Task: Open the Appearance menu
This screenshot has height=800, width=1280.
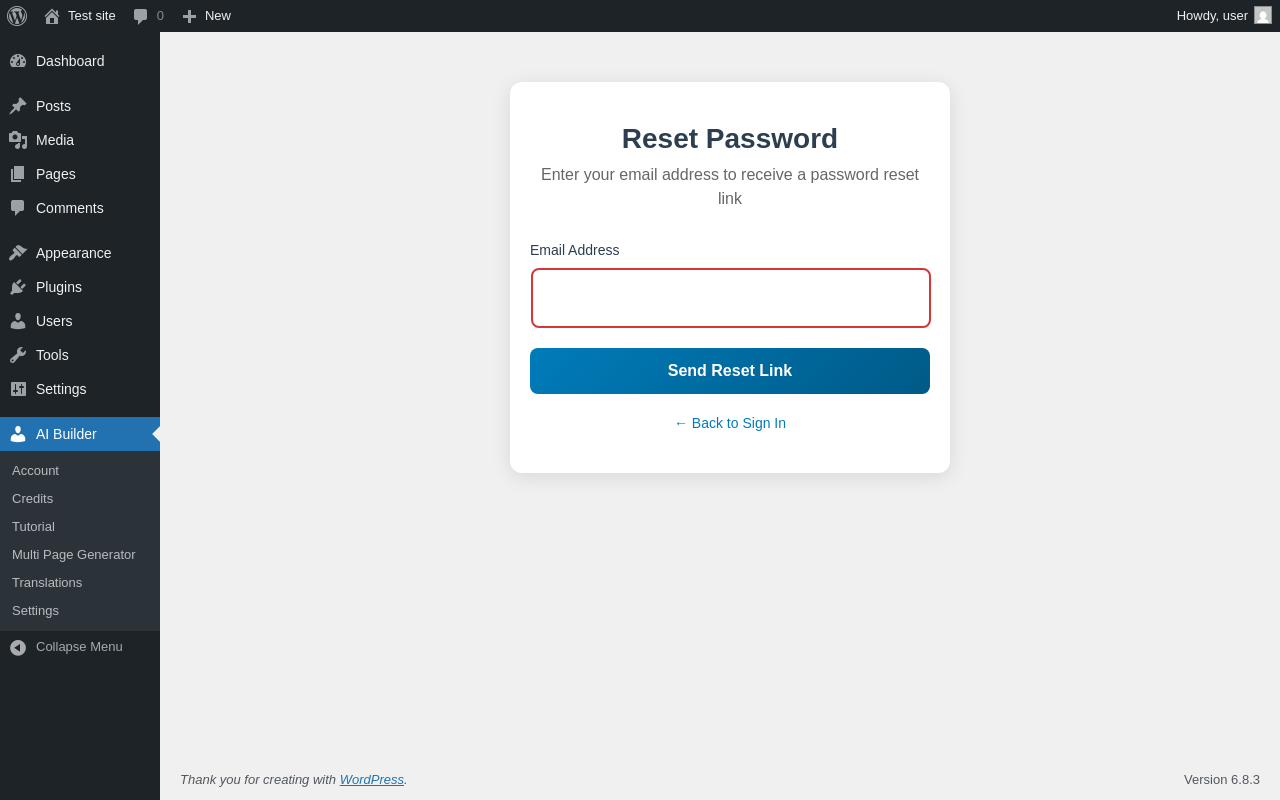Action: [x=73, y=253]
